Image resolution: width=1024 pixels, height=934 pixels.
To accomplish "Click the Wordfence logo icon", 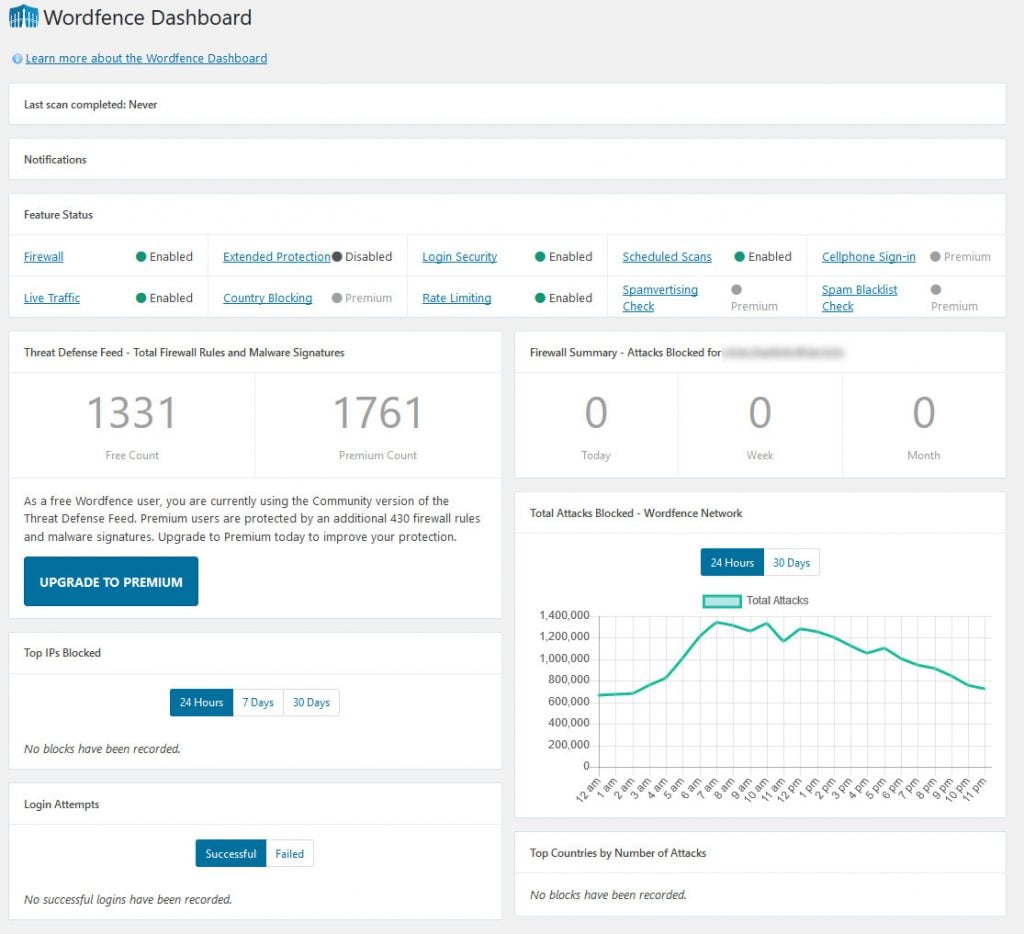I will (x=24, y=16).
